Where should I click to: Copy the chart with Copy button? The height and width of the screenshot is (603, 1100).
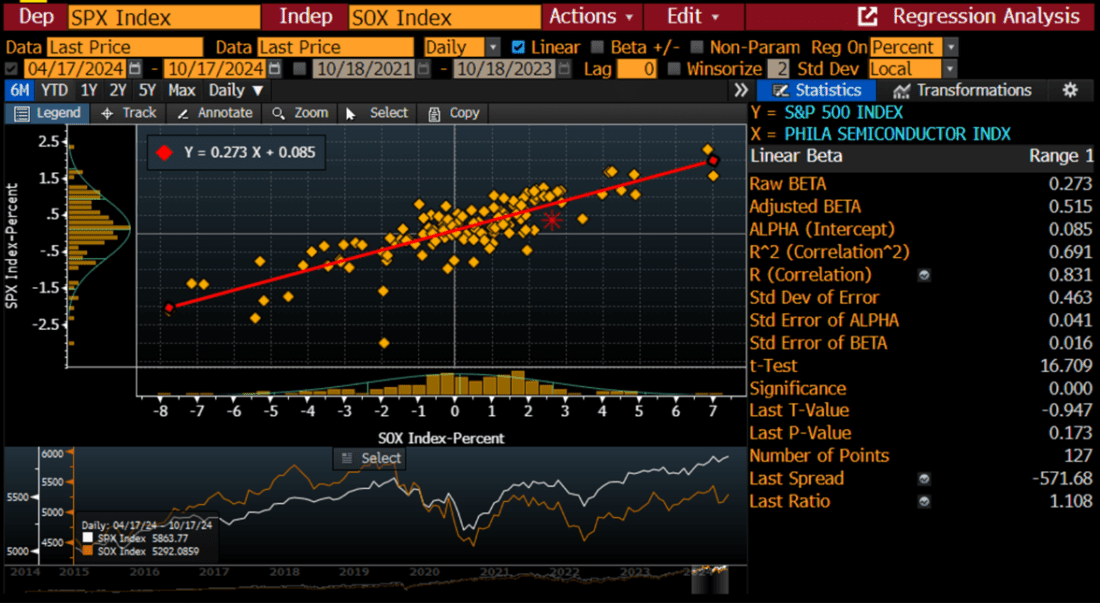pyautogui.click(x=454, y=113)
